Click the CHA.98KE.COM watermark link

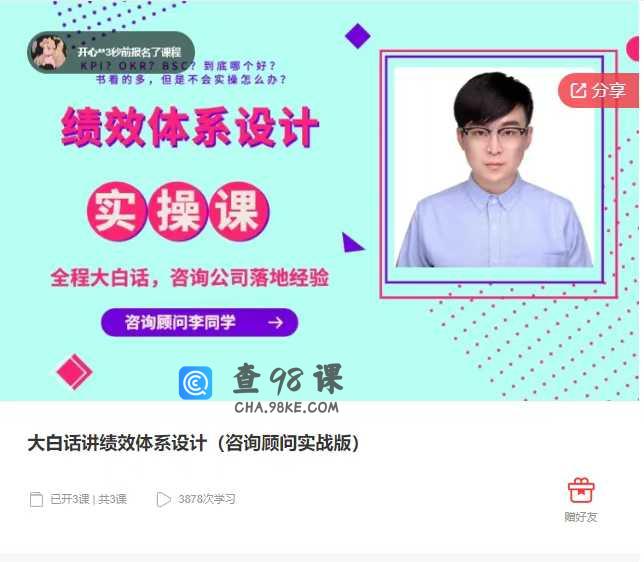[287, 408]
